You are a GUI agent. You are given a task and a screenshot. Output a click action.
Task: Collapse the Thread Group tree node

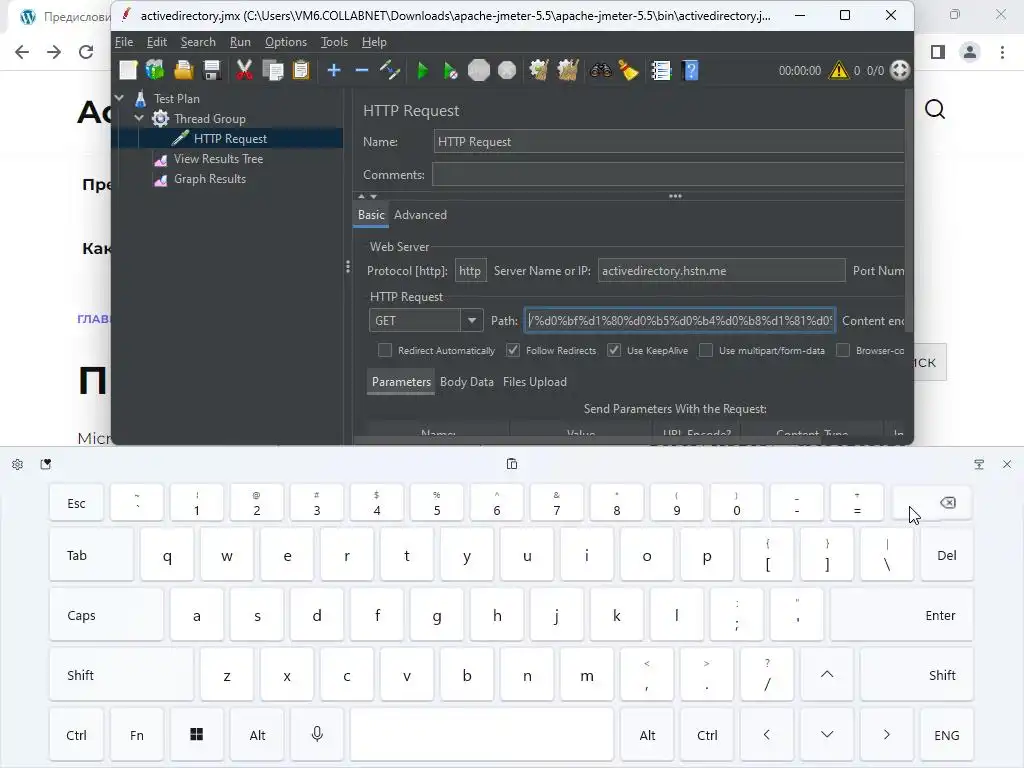[139, 118]
